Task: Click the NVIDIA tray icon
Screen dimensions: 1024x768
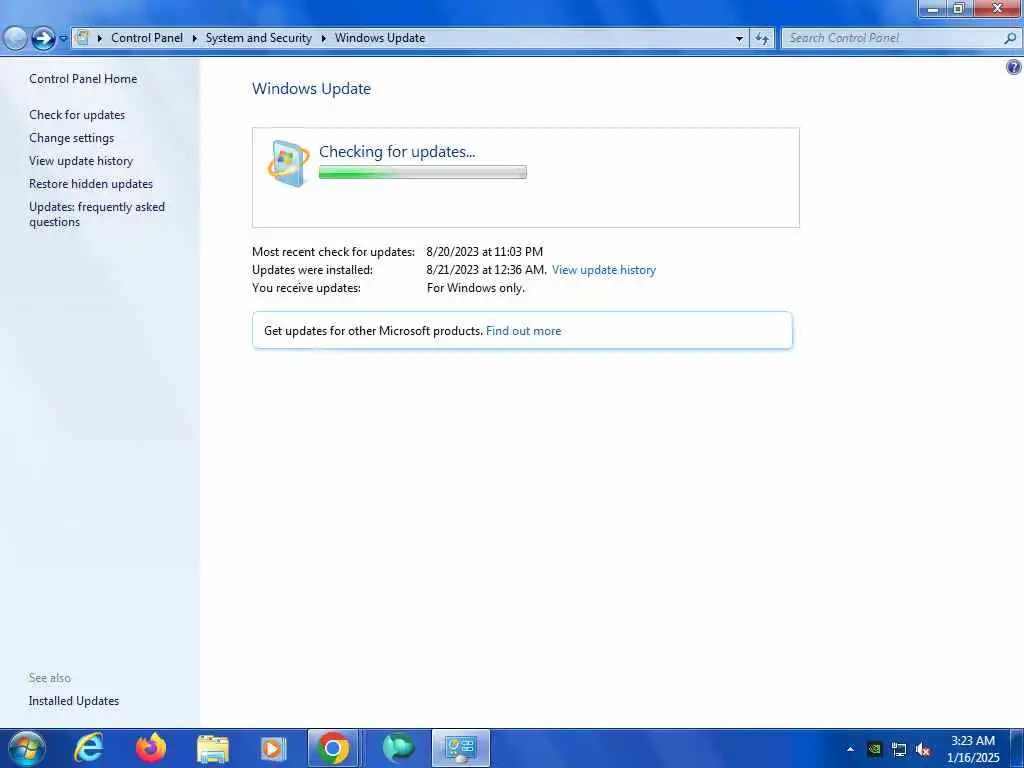Action: coord(874,749)
